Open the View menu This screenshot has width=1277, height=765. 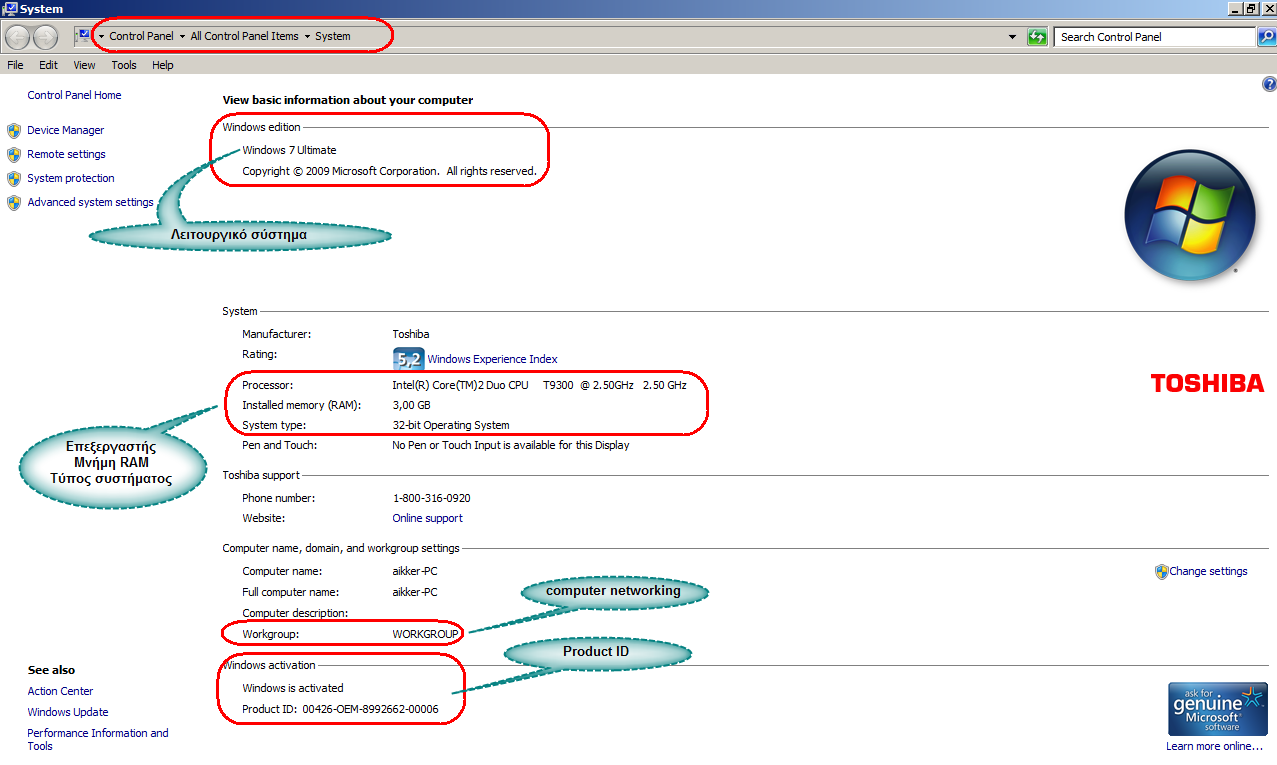coord(84,65)
